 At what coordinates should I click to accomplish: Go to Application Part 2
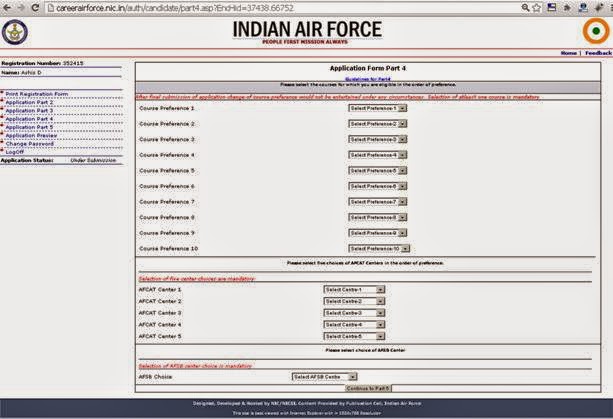click(x=29, y=102)
